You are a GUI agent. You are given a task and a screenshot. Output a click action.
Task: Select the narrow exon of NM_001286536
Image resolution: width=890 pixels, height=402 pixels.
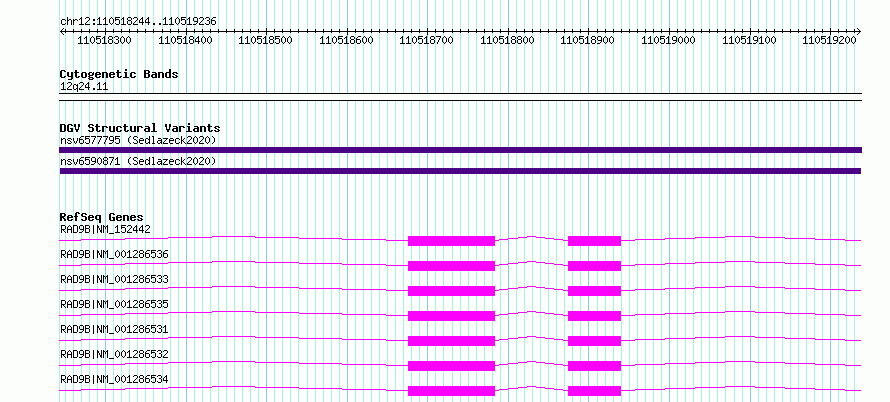pos(594,266)
